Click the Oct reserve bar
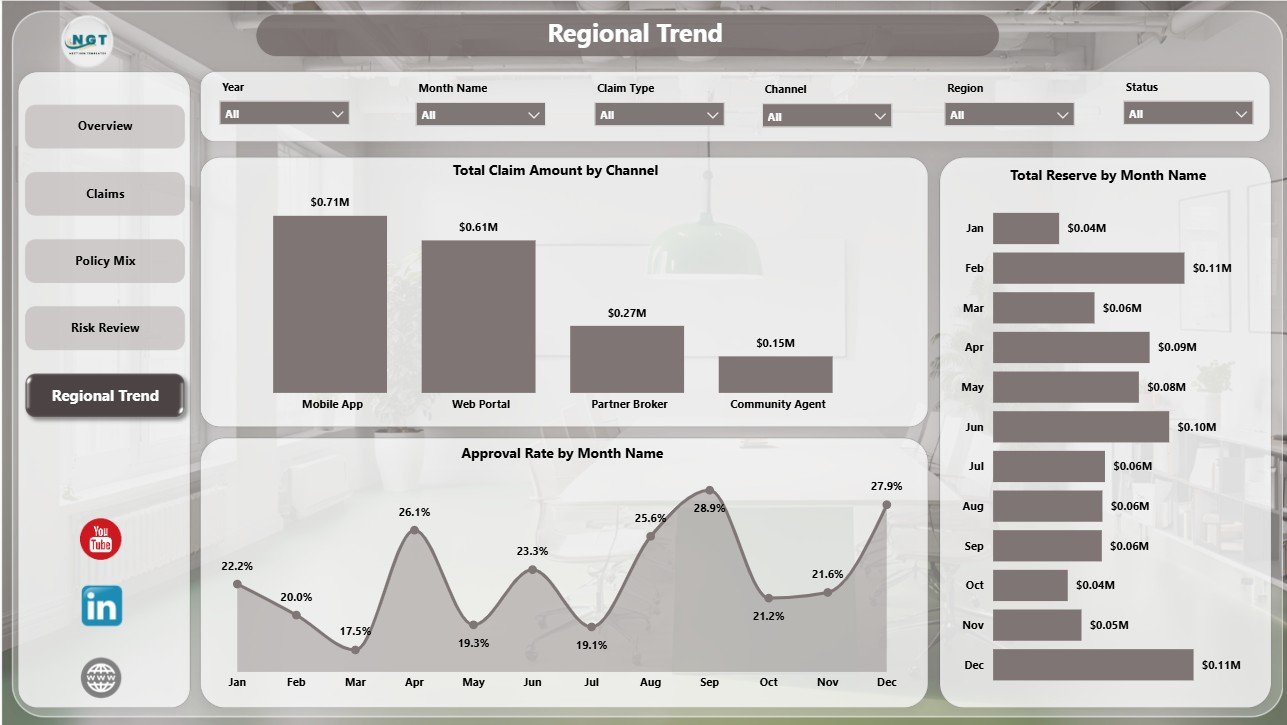Viewport: 1287px width, 725px height. click(x=1030, y=585)
